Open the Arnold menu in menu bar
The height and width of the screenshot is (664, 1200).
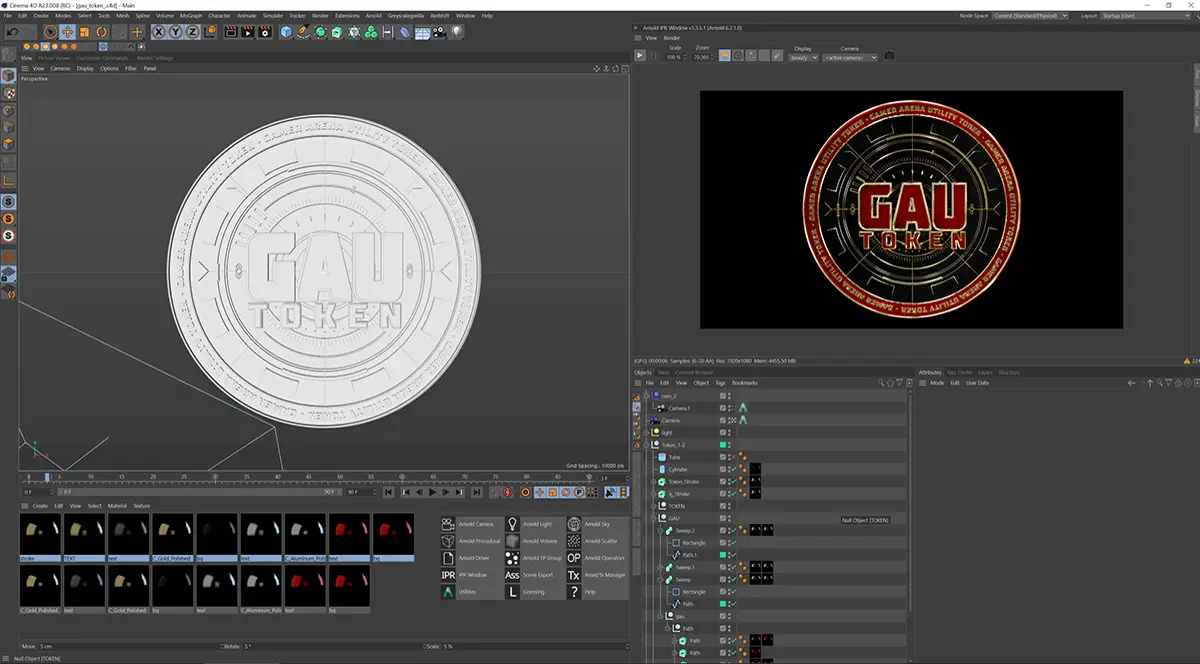click(373, 16)
